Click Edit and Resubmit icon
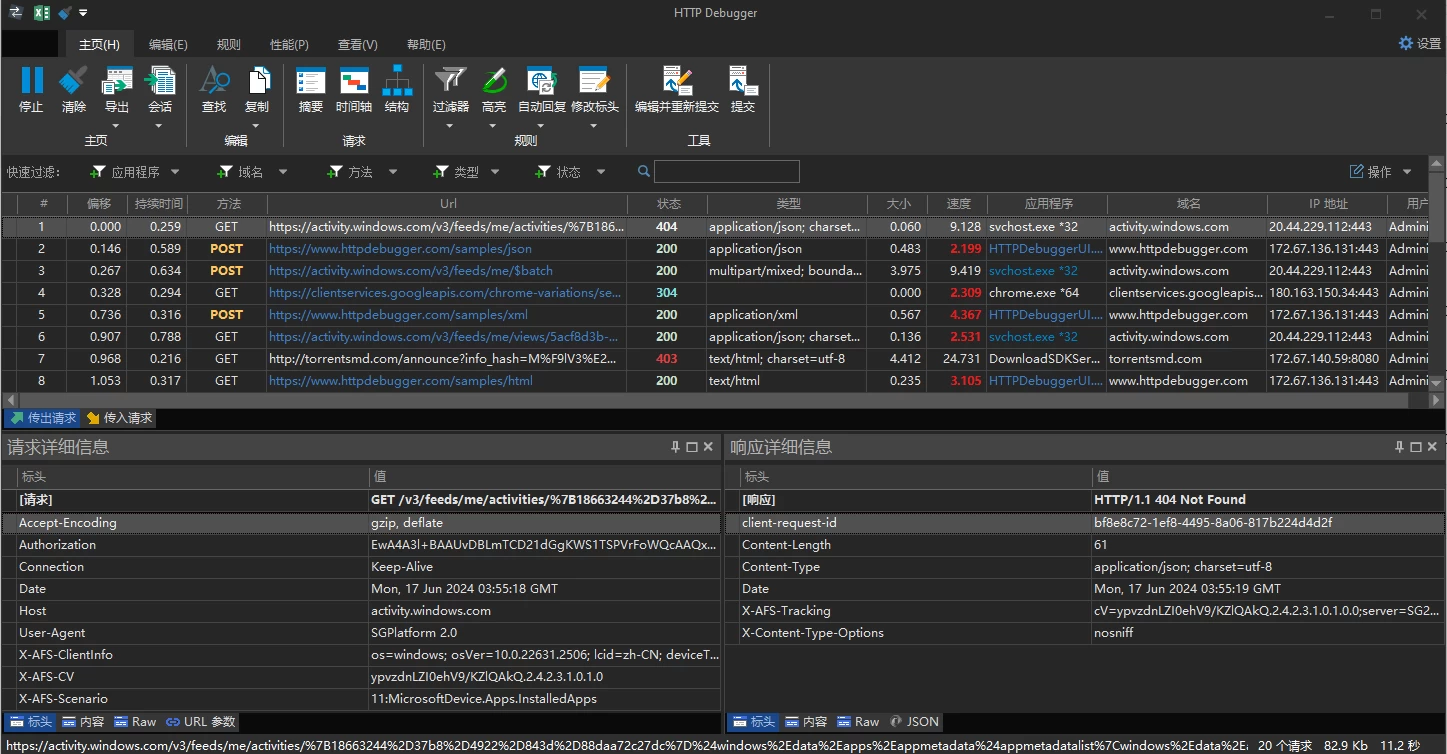Screen dimensions: 1447x754 [x=677, y=82]
